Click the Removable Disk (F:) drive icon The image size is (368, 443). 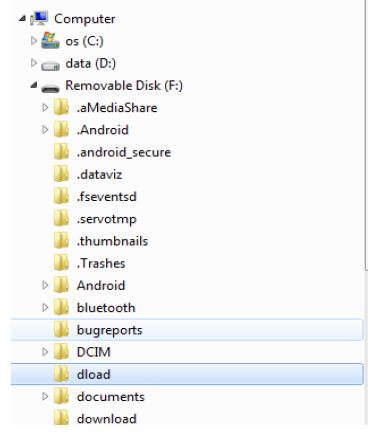[x=50, y=88]
